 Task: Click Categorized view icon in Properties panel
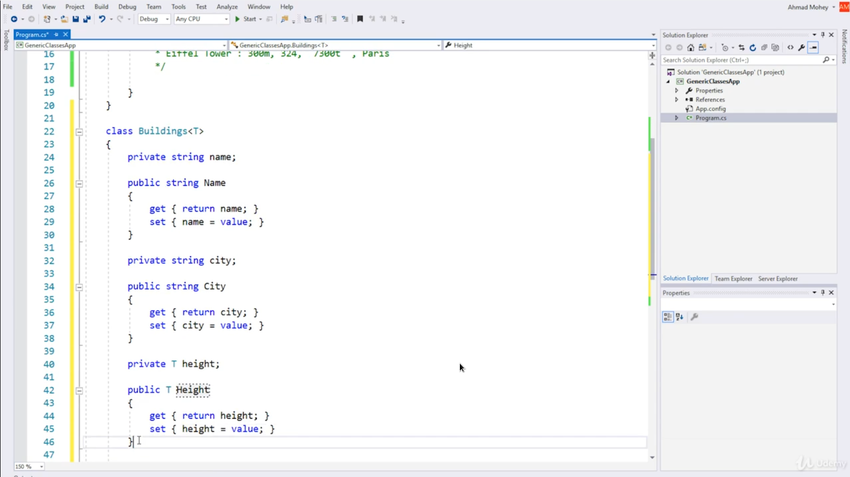(668, 317)
